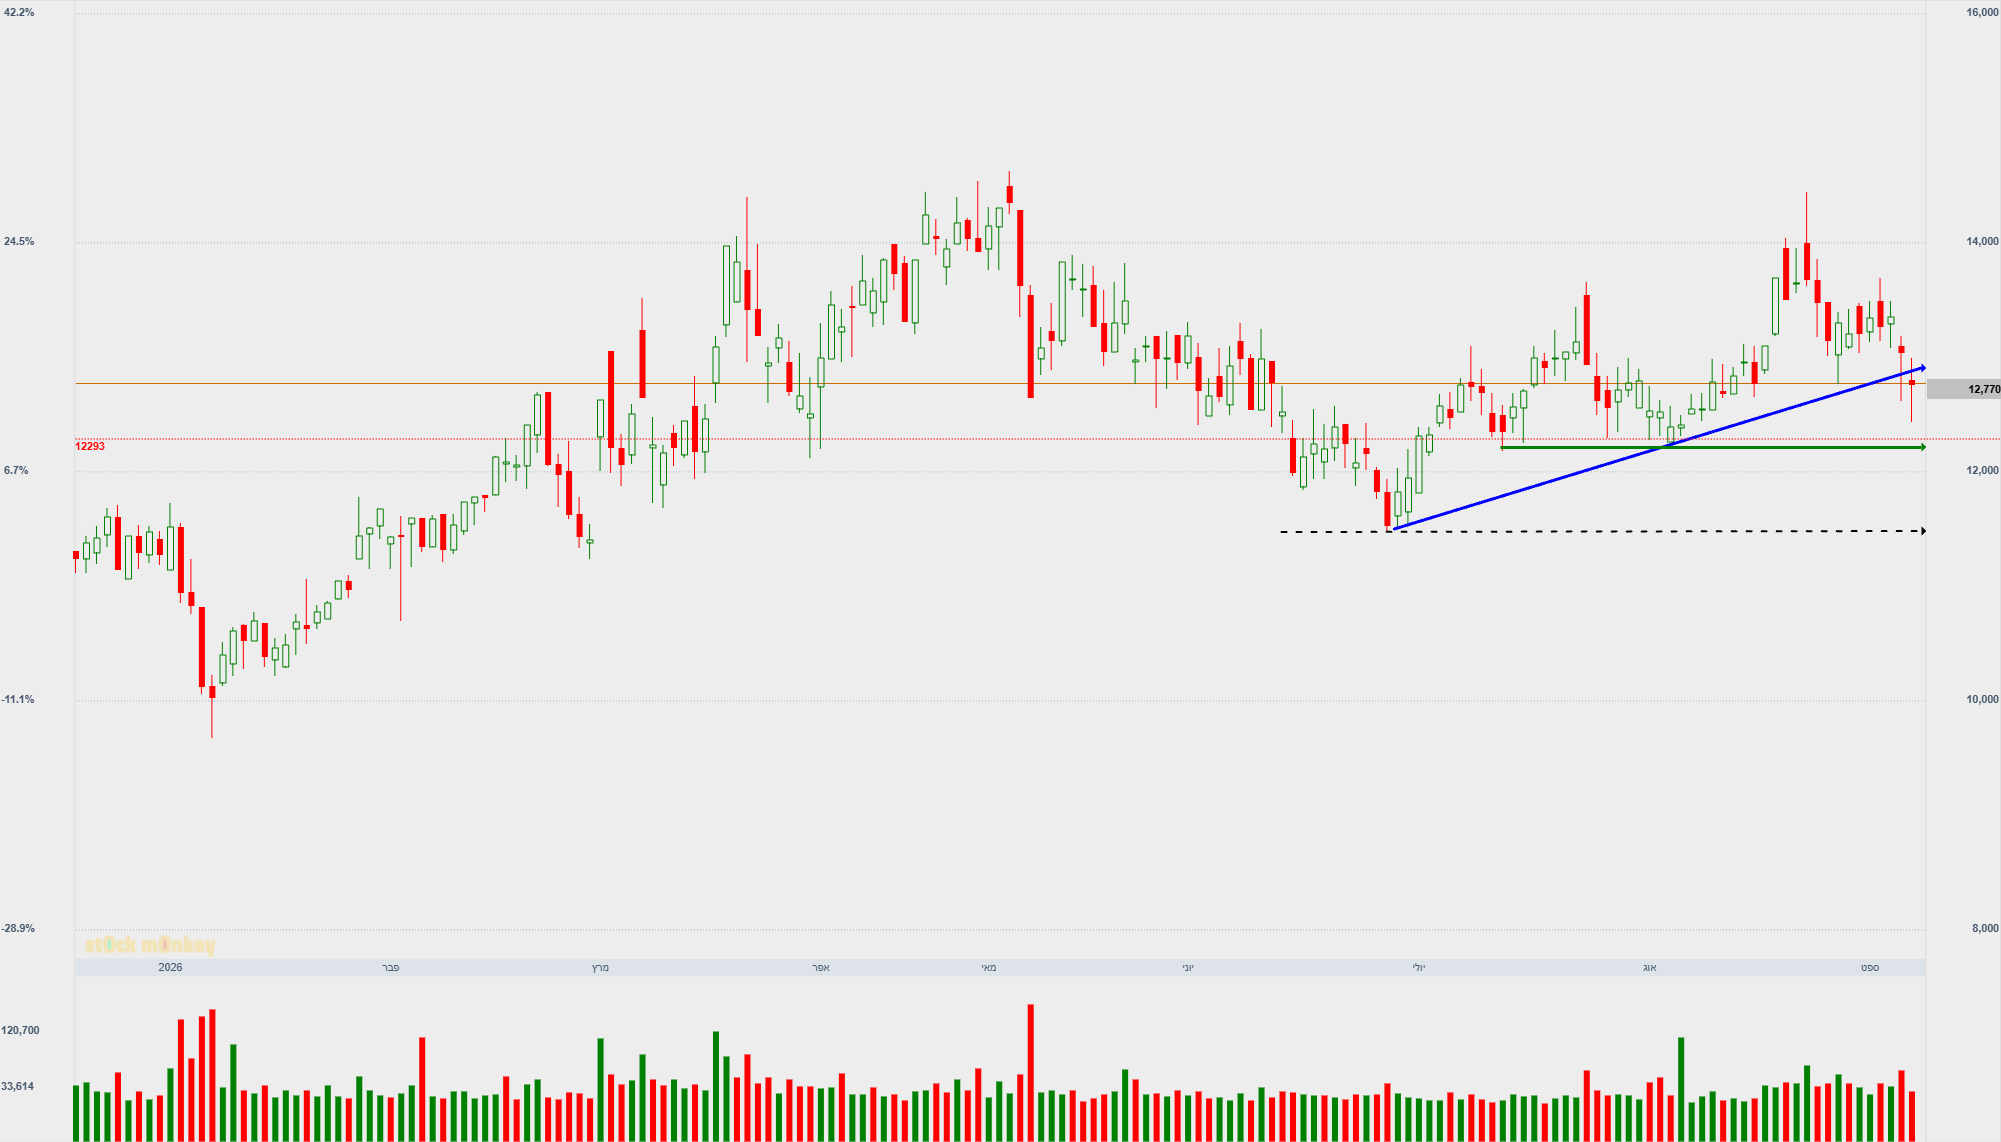Click the -11.1% percentage axis label
This screenshot has width=2001, height=1142.
pyautogui.click(x=18, y=699)
